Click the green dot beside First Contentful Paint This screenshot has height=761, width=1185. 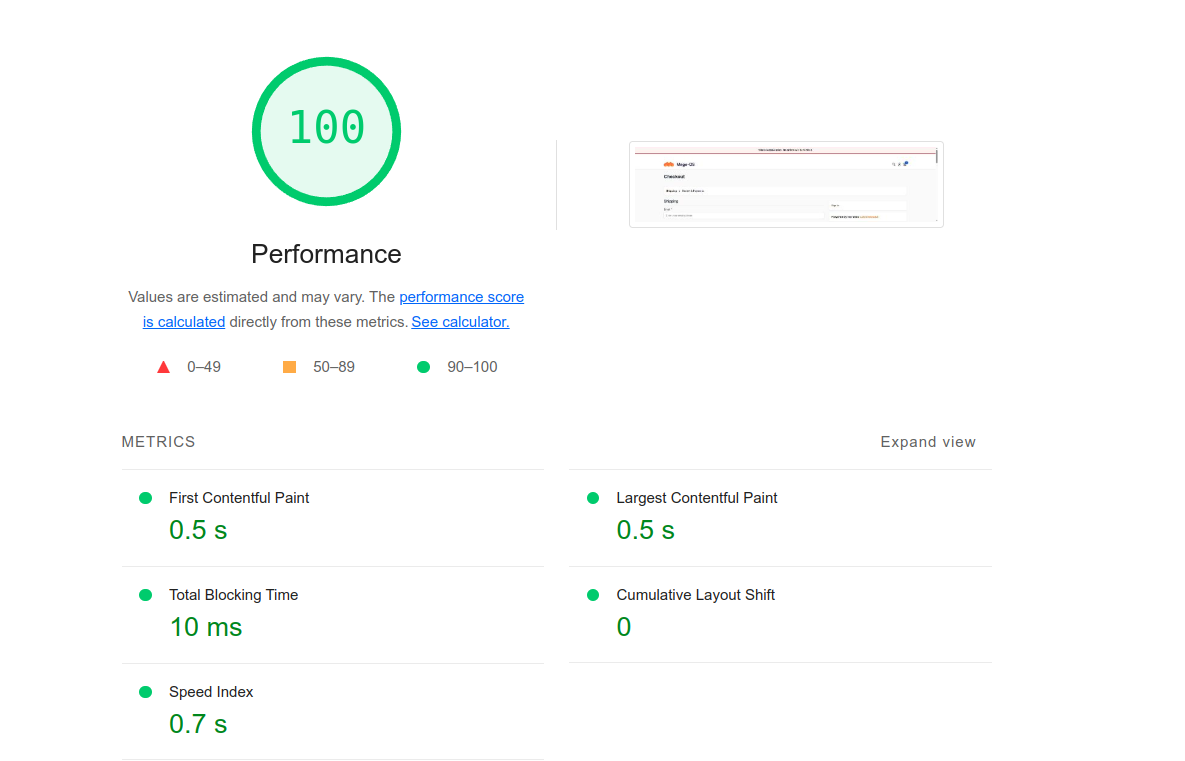[x=146, y=498]
